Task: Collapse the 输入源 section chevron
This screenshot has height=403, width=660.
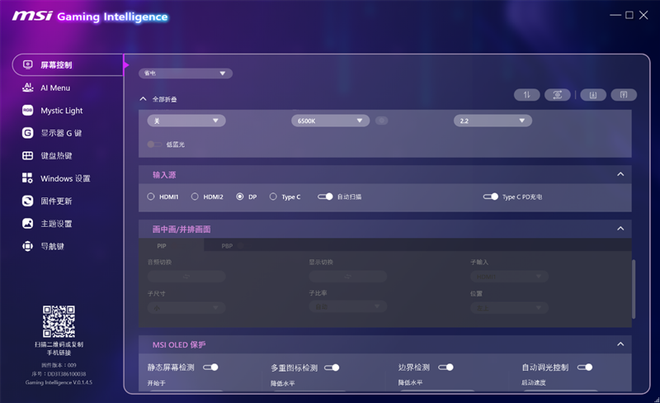Action: coord(620,174)
